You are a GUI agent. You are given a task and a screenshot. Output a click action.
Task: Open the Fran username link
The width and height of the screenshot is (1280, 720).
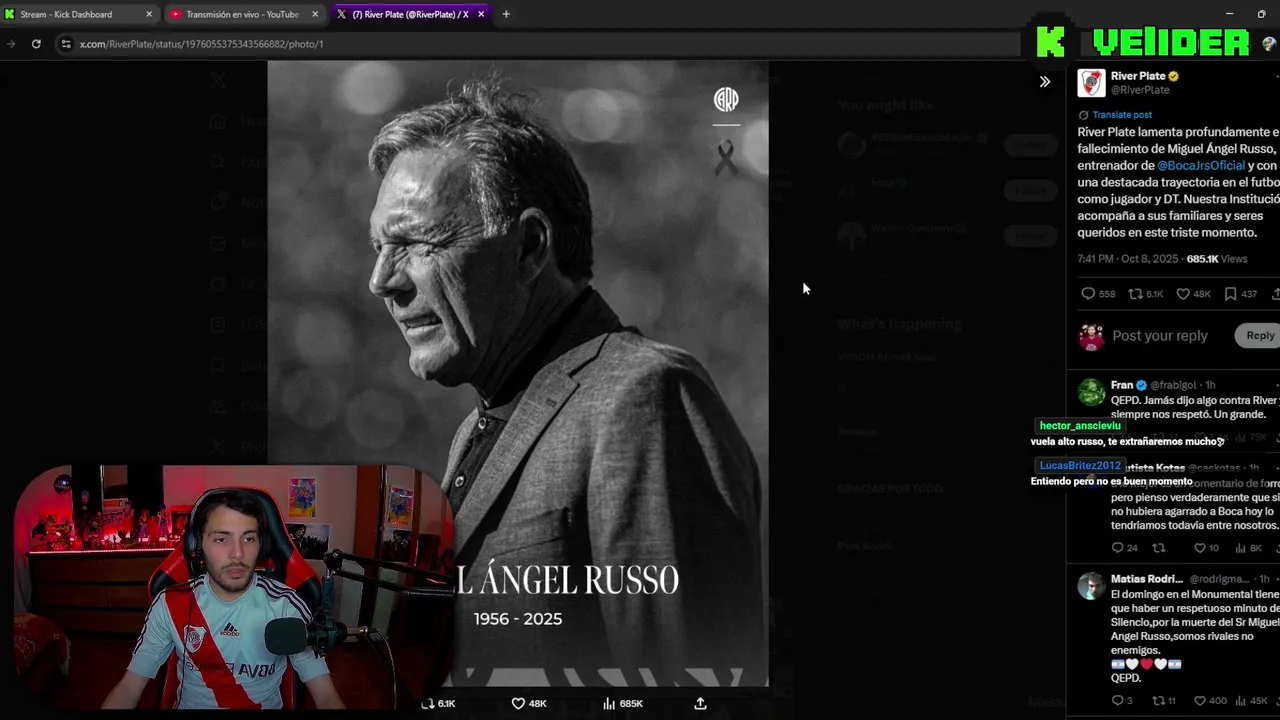point(1122,385)
